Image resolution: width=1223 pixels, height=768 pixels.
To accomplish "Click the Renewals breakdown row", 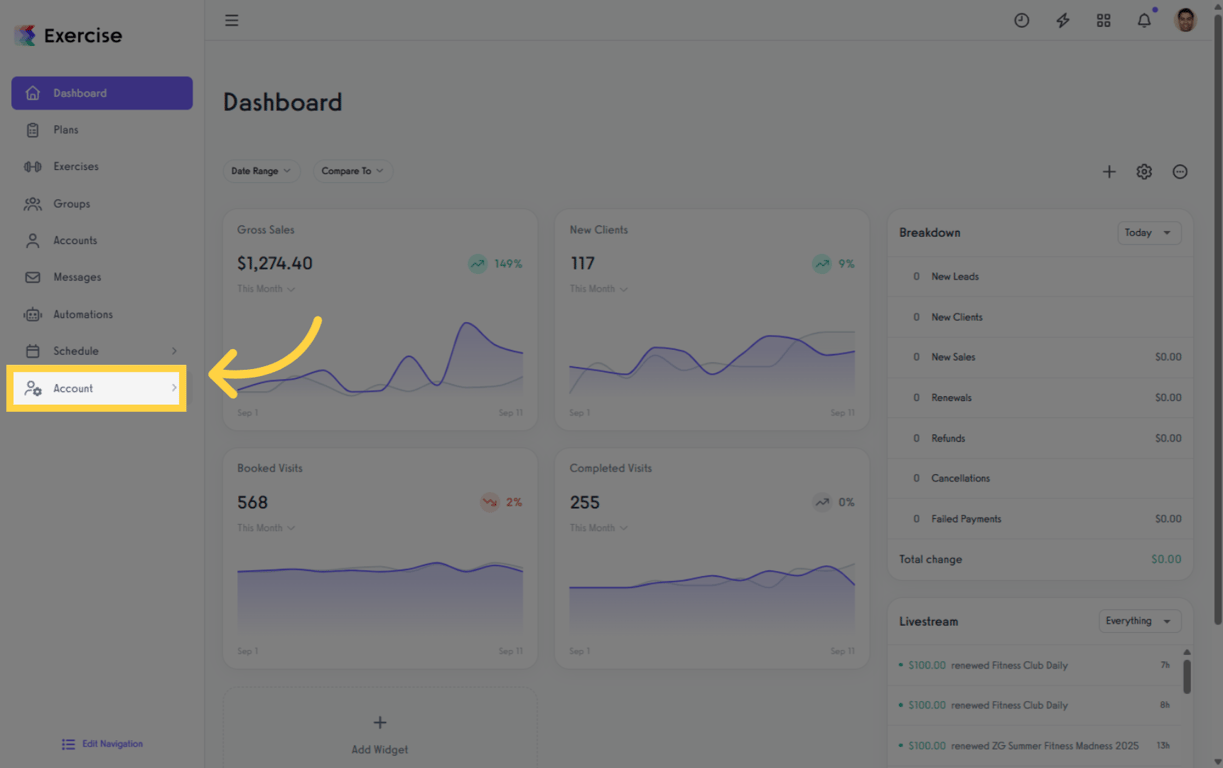I will pyautogui.click(x=1040, y=398).
